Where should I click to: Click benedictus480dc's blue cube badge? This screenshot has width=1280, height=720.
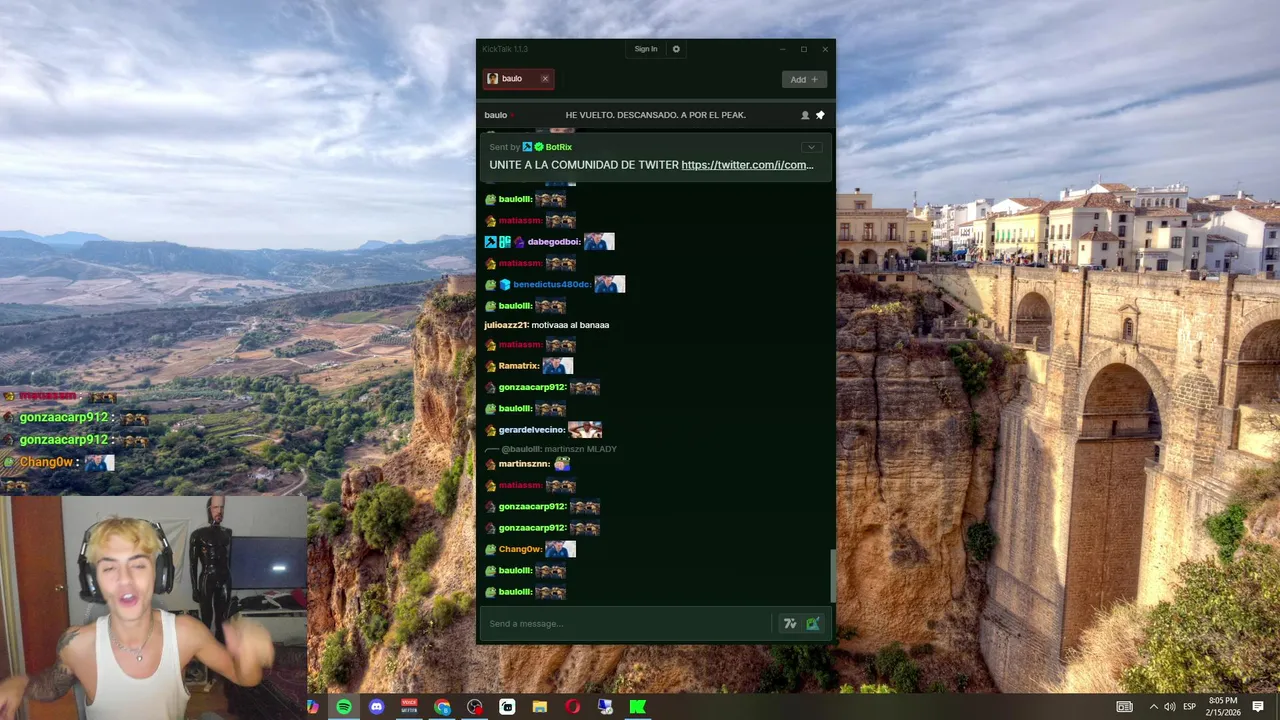click(x=505, y=285)
